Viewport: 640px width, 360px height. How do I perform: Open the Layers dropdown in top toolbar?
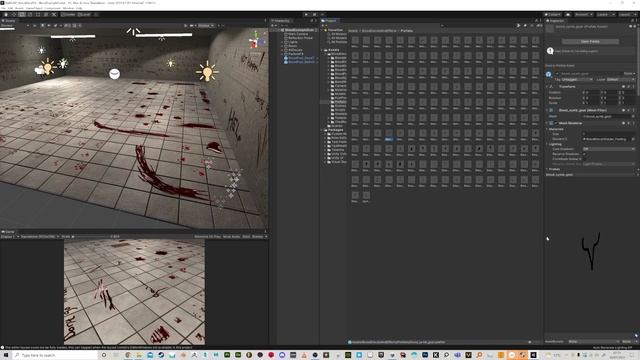[605, 14]
